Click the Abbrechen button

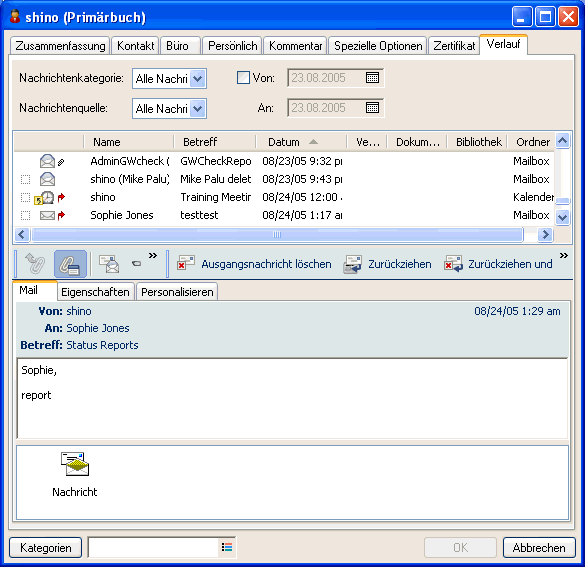coord(539,548)
